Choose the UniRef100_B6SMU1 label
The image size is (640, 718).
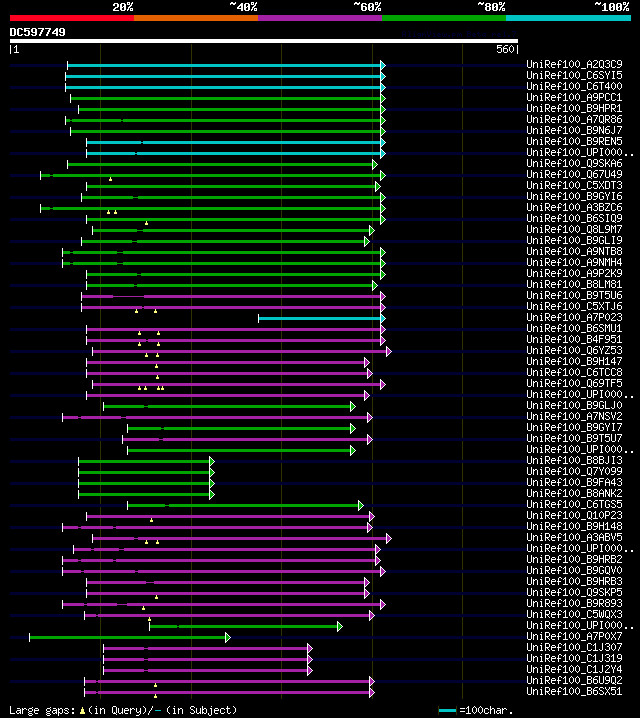574,328
